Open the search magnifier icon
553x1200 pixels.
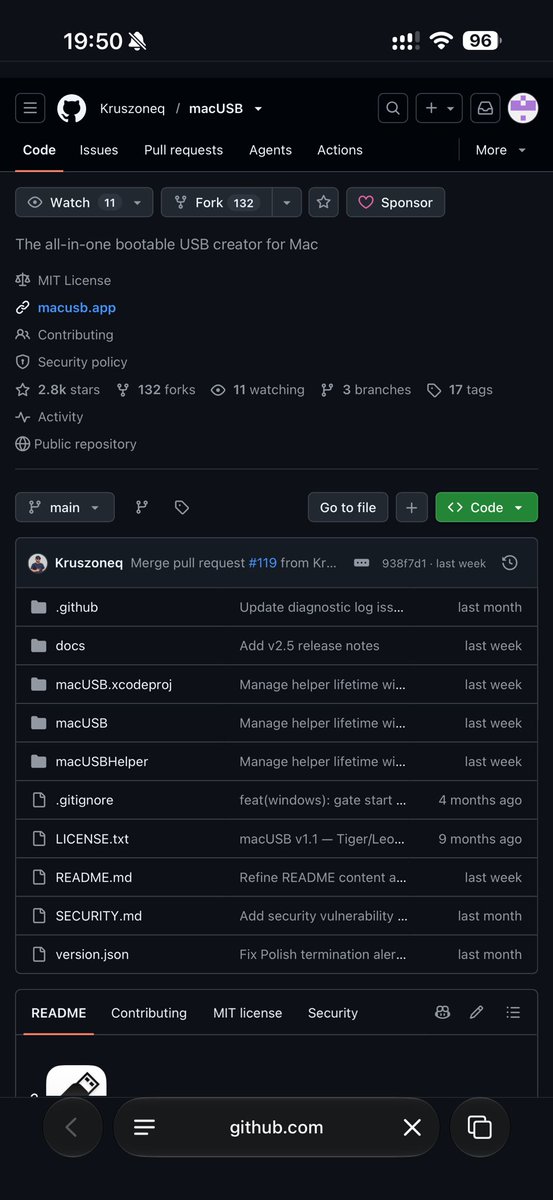pyautogui.click(x=394, y=108)
